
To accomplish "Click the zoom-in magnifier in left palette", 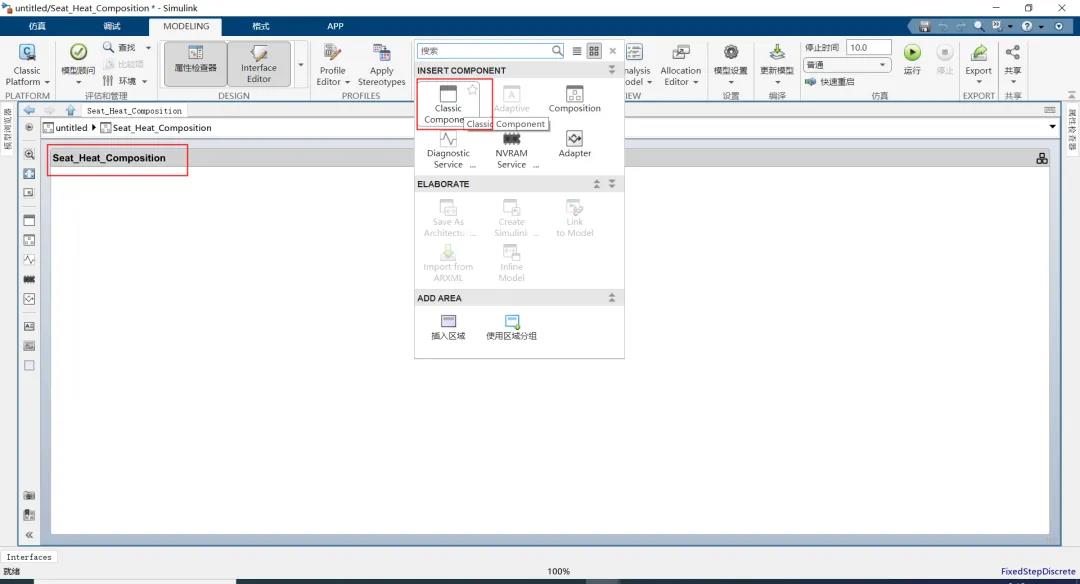I will pyautogui.click(x=29, y=154).
